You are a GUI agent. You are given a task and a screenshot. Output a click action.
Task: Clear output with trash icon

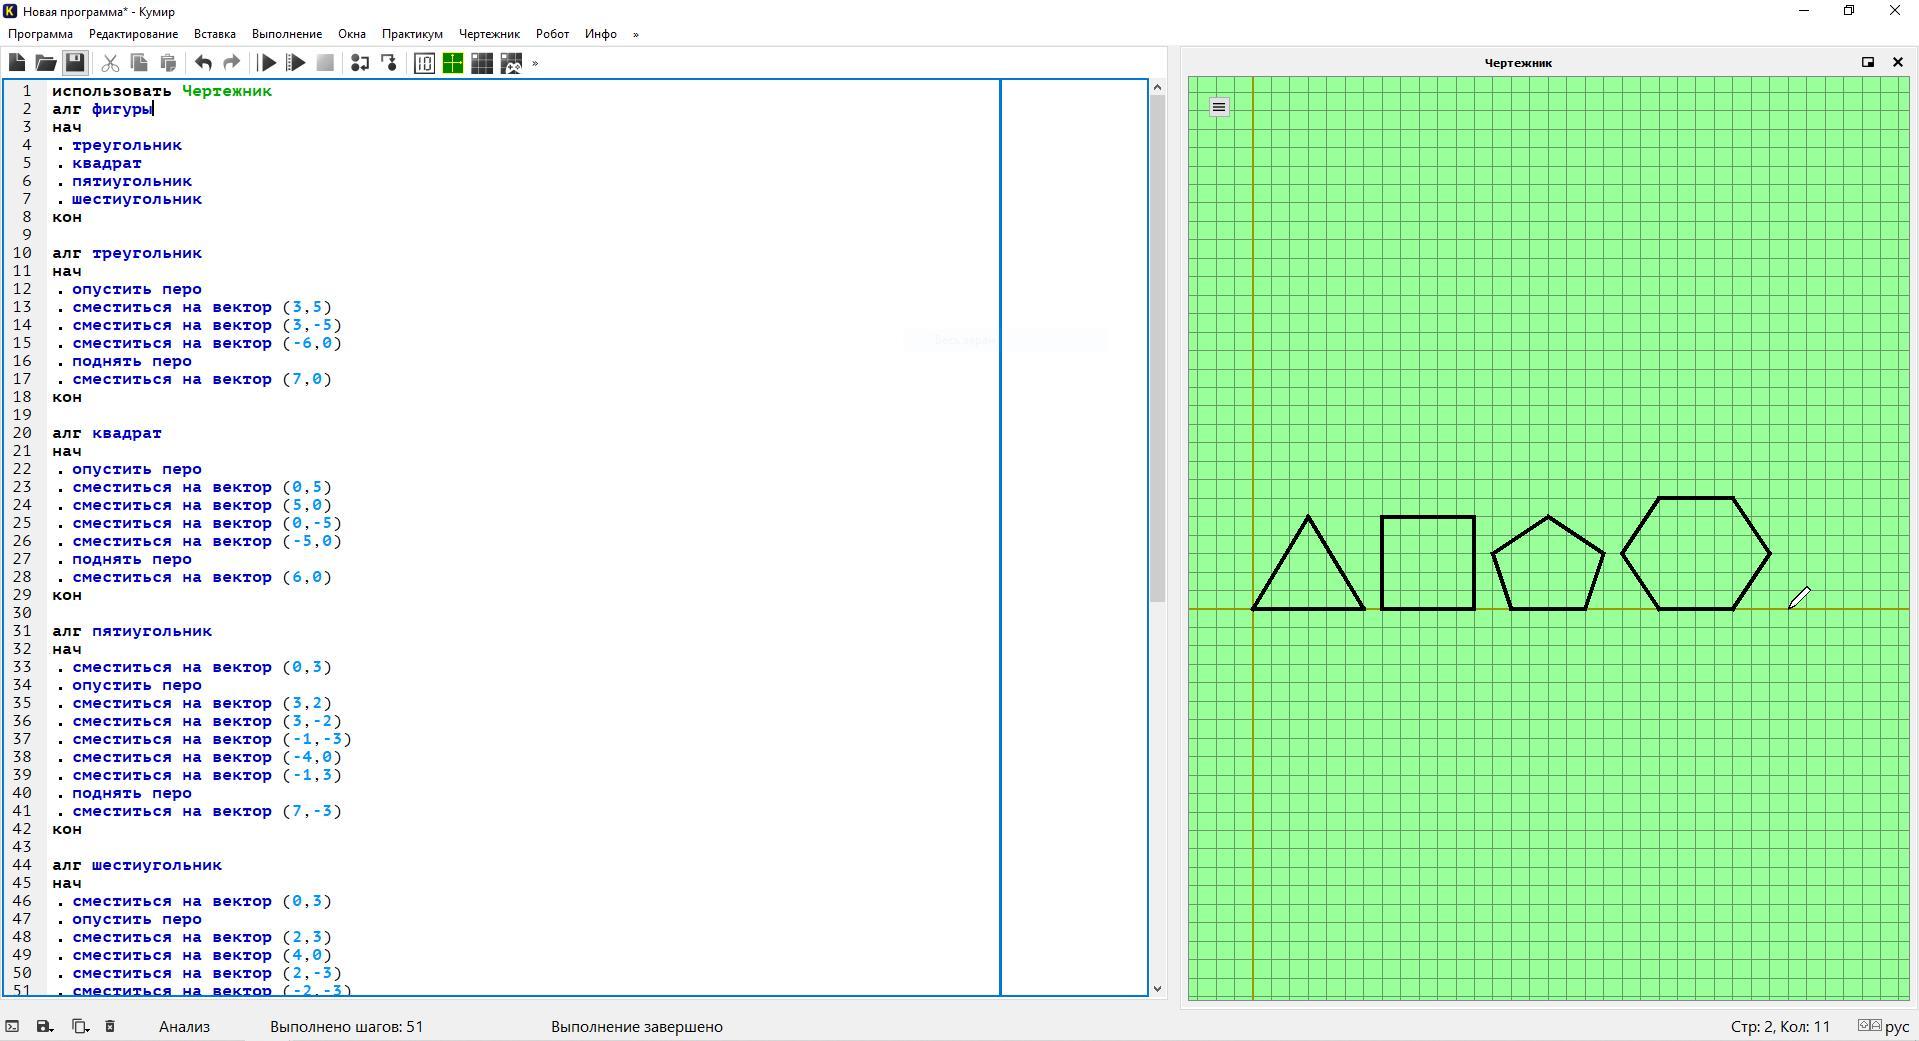pos(110,1026)
